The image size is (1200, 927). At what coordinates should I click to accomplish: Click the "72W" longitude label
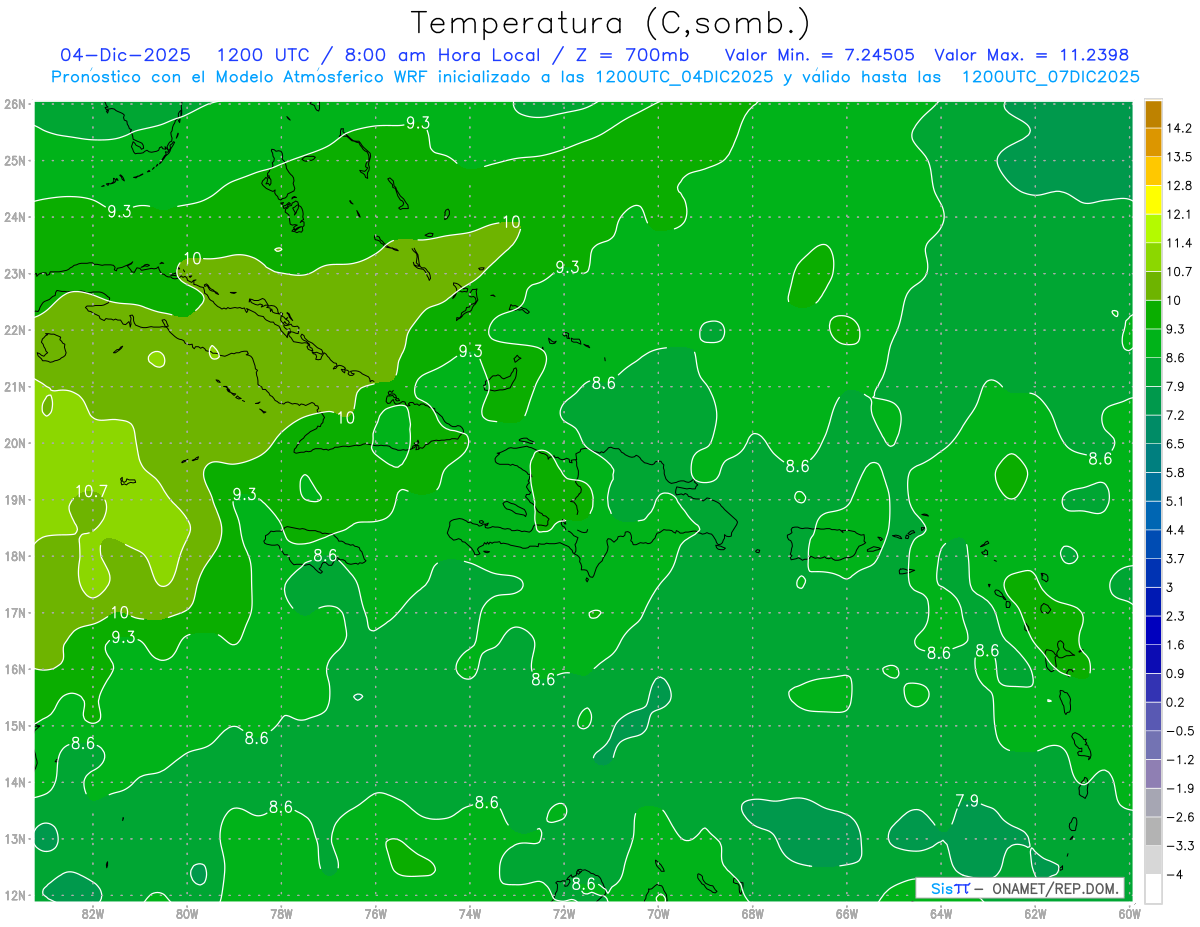pyautogui.click(x=564, y=914)
